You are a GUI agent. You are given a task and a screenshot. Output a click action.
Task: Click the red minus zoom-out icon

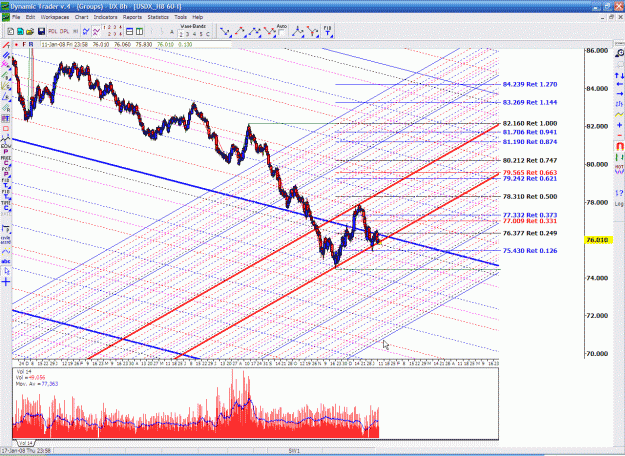619,136
